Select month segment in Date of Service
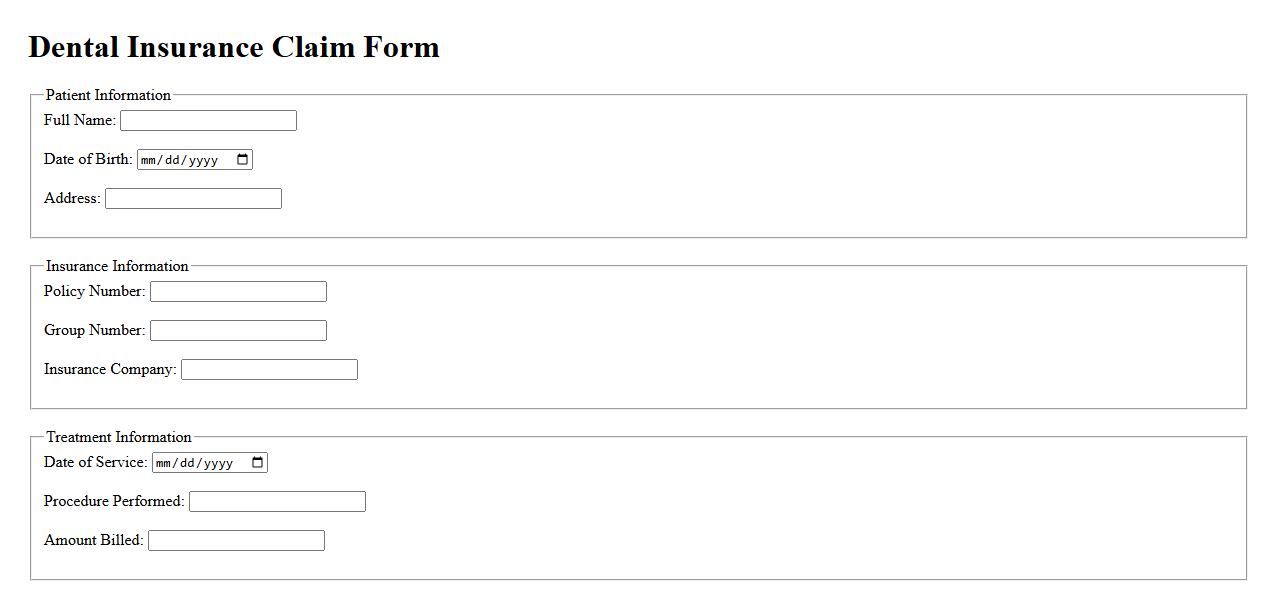The height and width of the screenshot is (601, 1278). (x=165, y=463)
